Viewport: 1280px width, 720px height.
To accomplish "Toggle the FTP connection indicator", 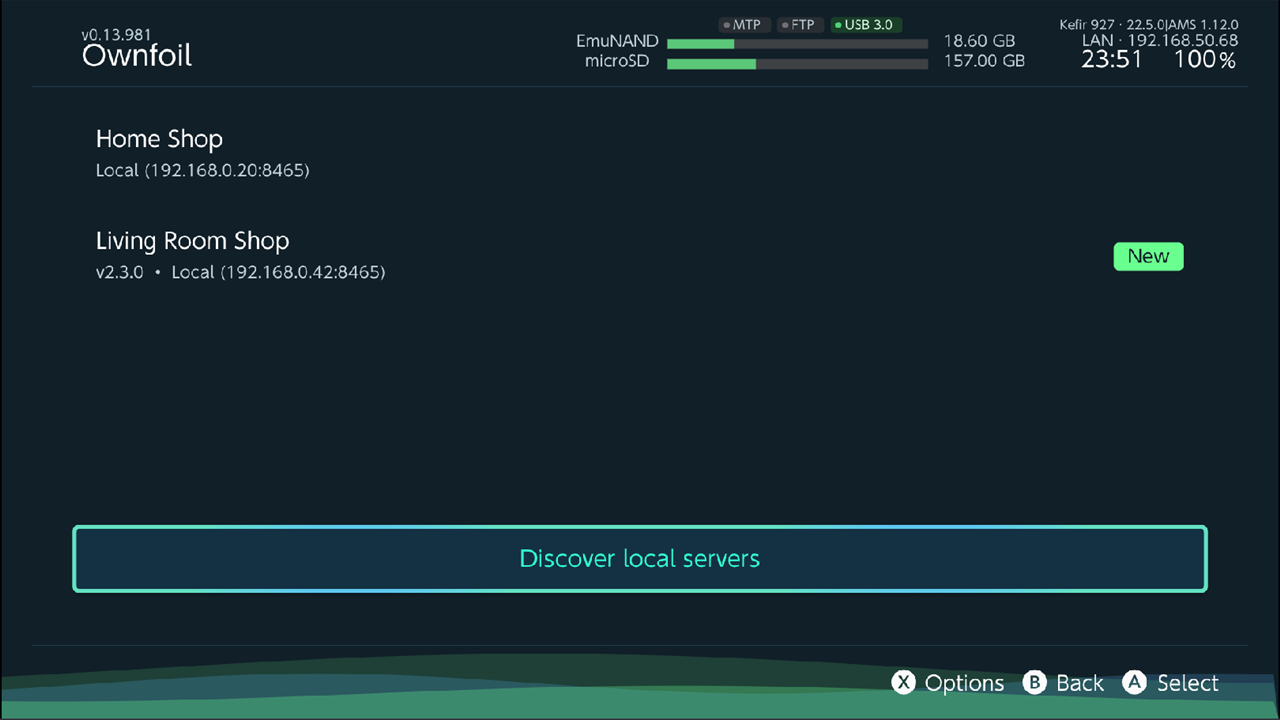I will [x=798, y=25].
